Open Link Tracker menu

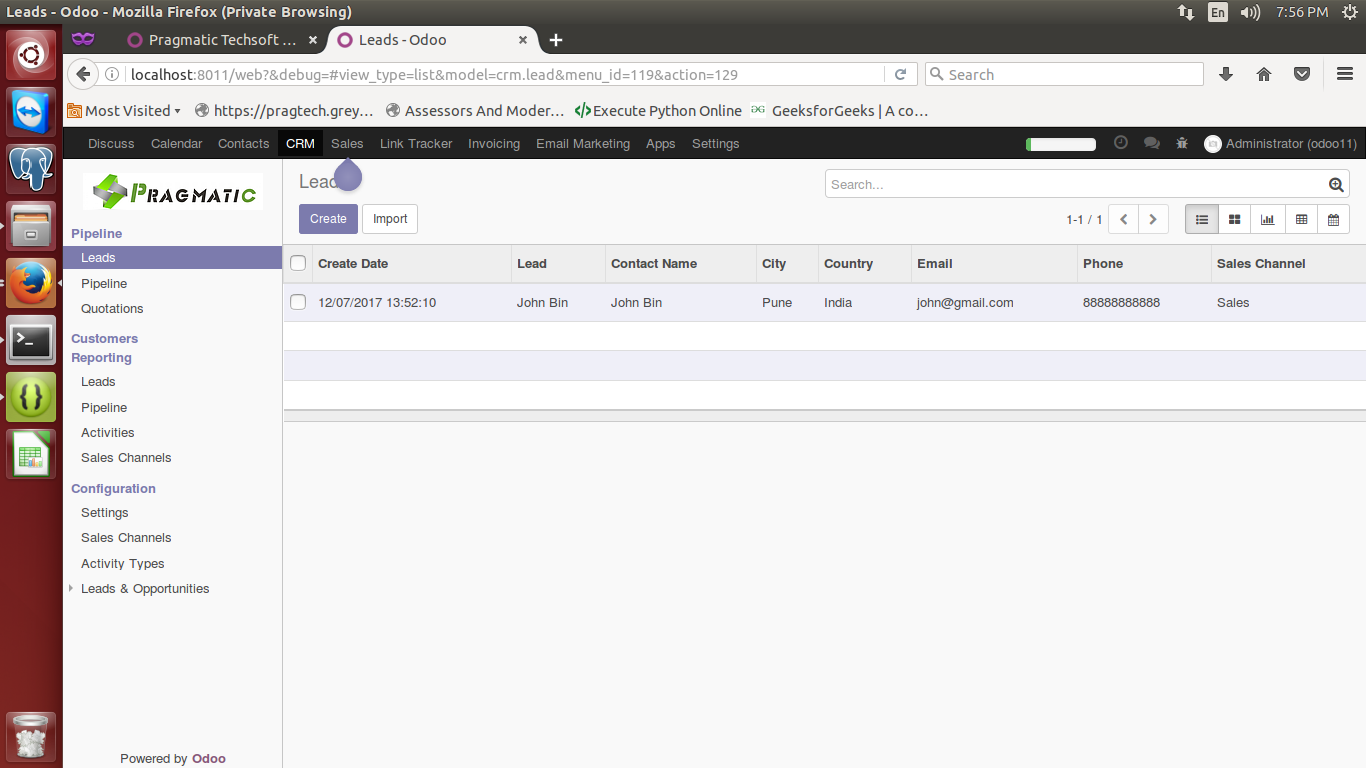(416, 143)
